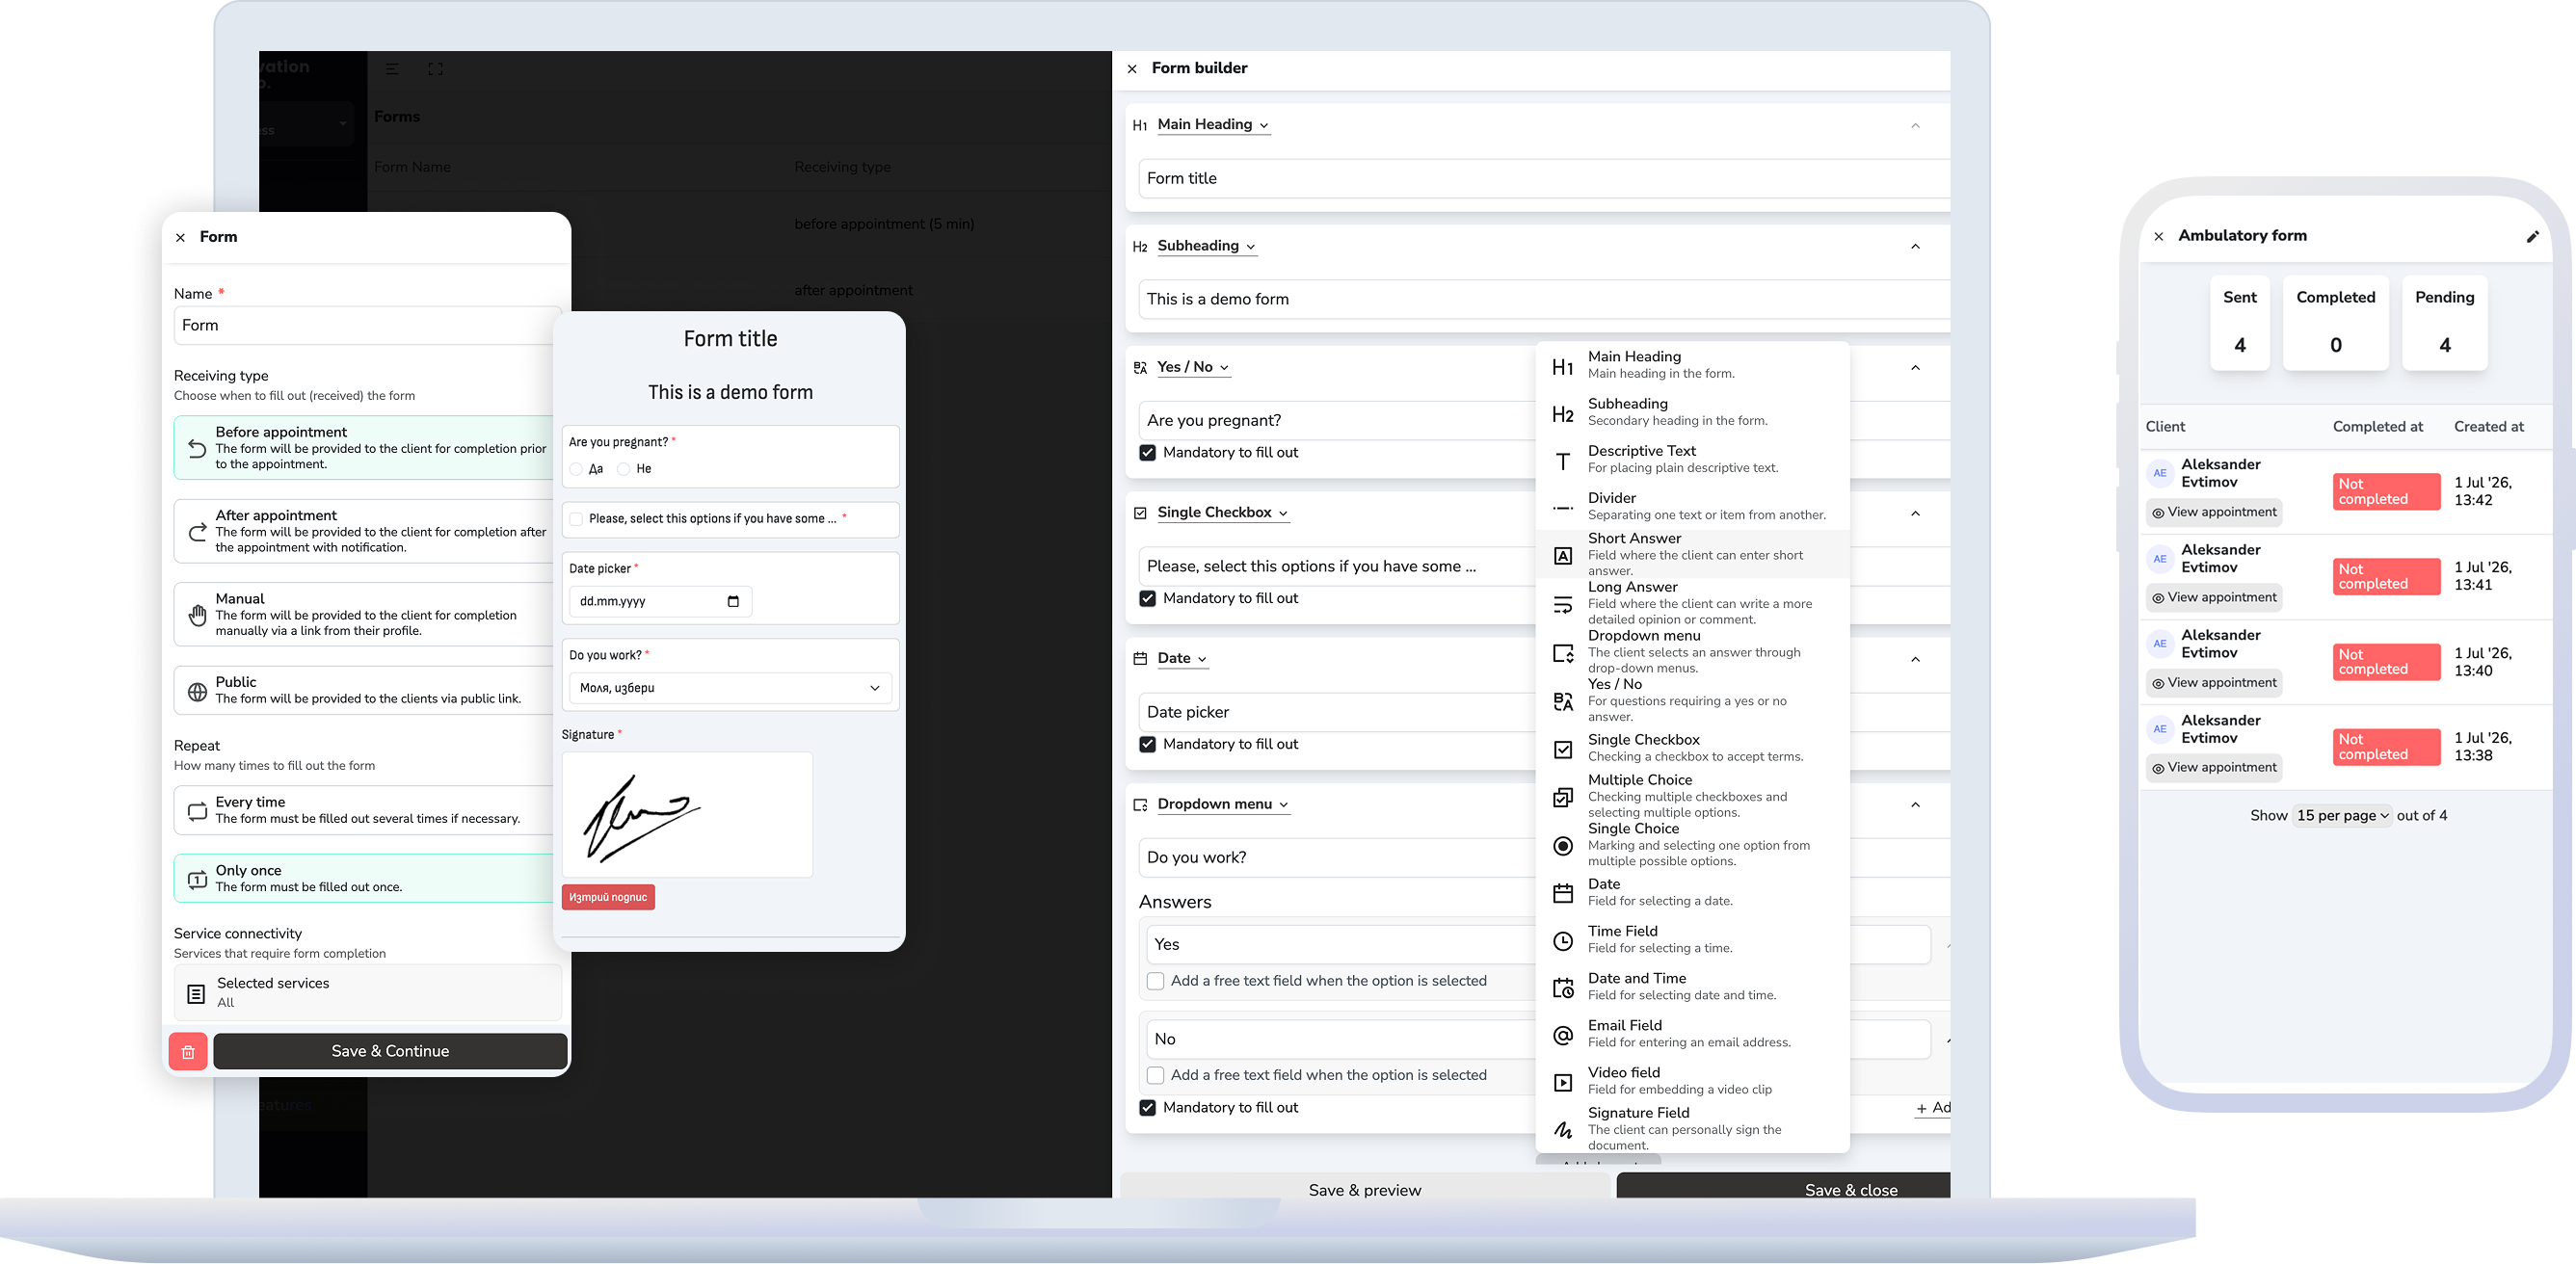The height and width of the screenshot is (1264, 2576).
Task: Open the 15 per page dropdown
Action: click(2341, 816)
